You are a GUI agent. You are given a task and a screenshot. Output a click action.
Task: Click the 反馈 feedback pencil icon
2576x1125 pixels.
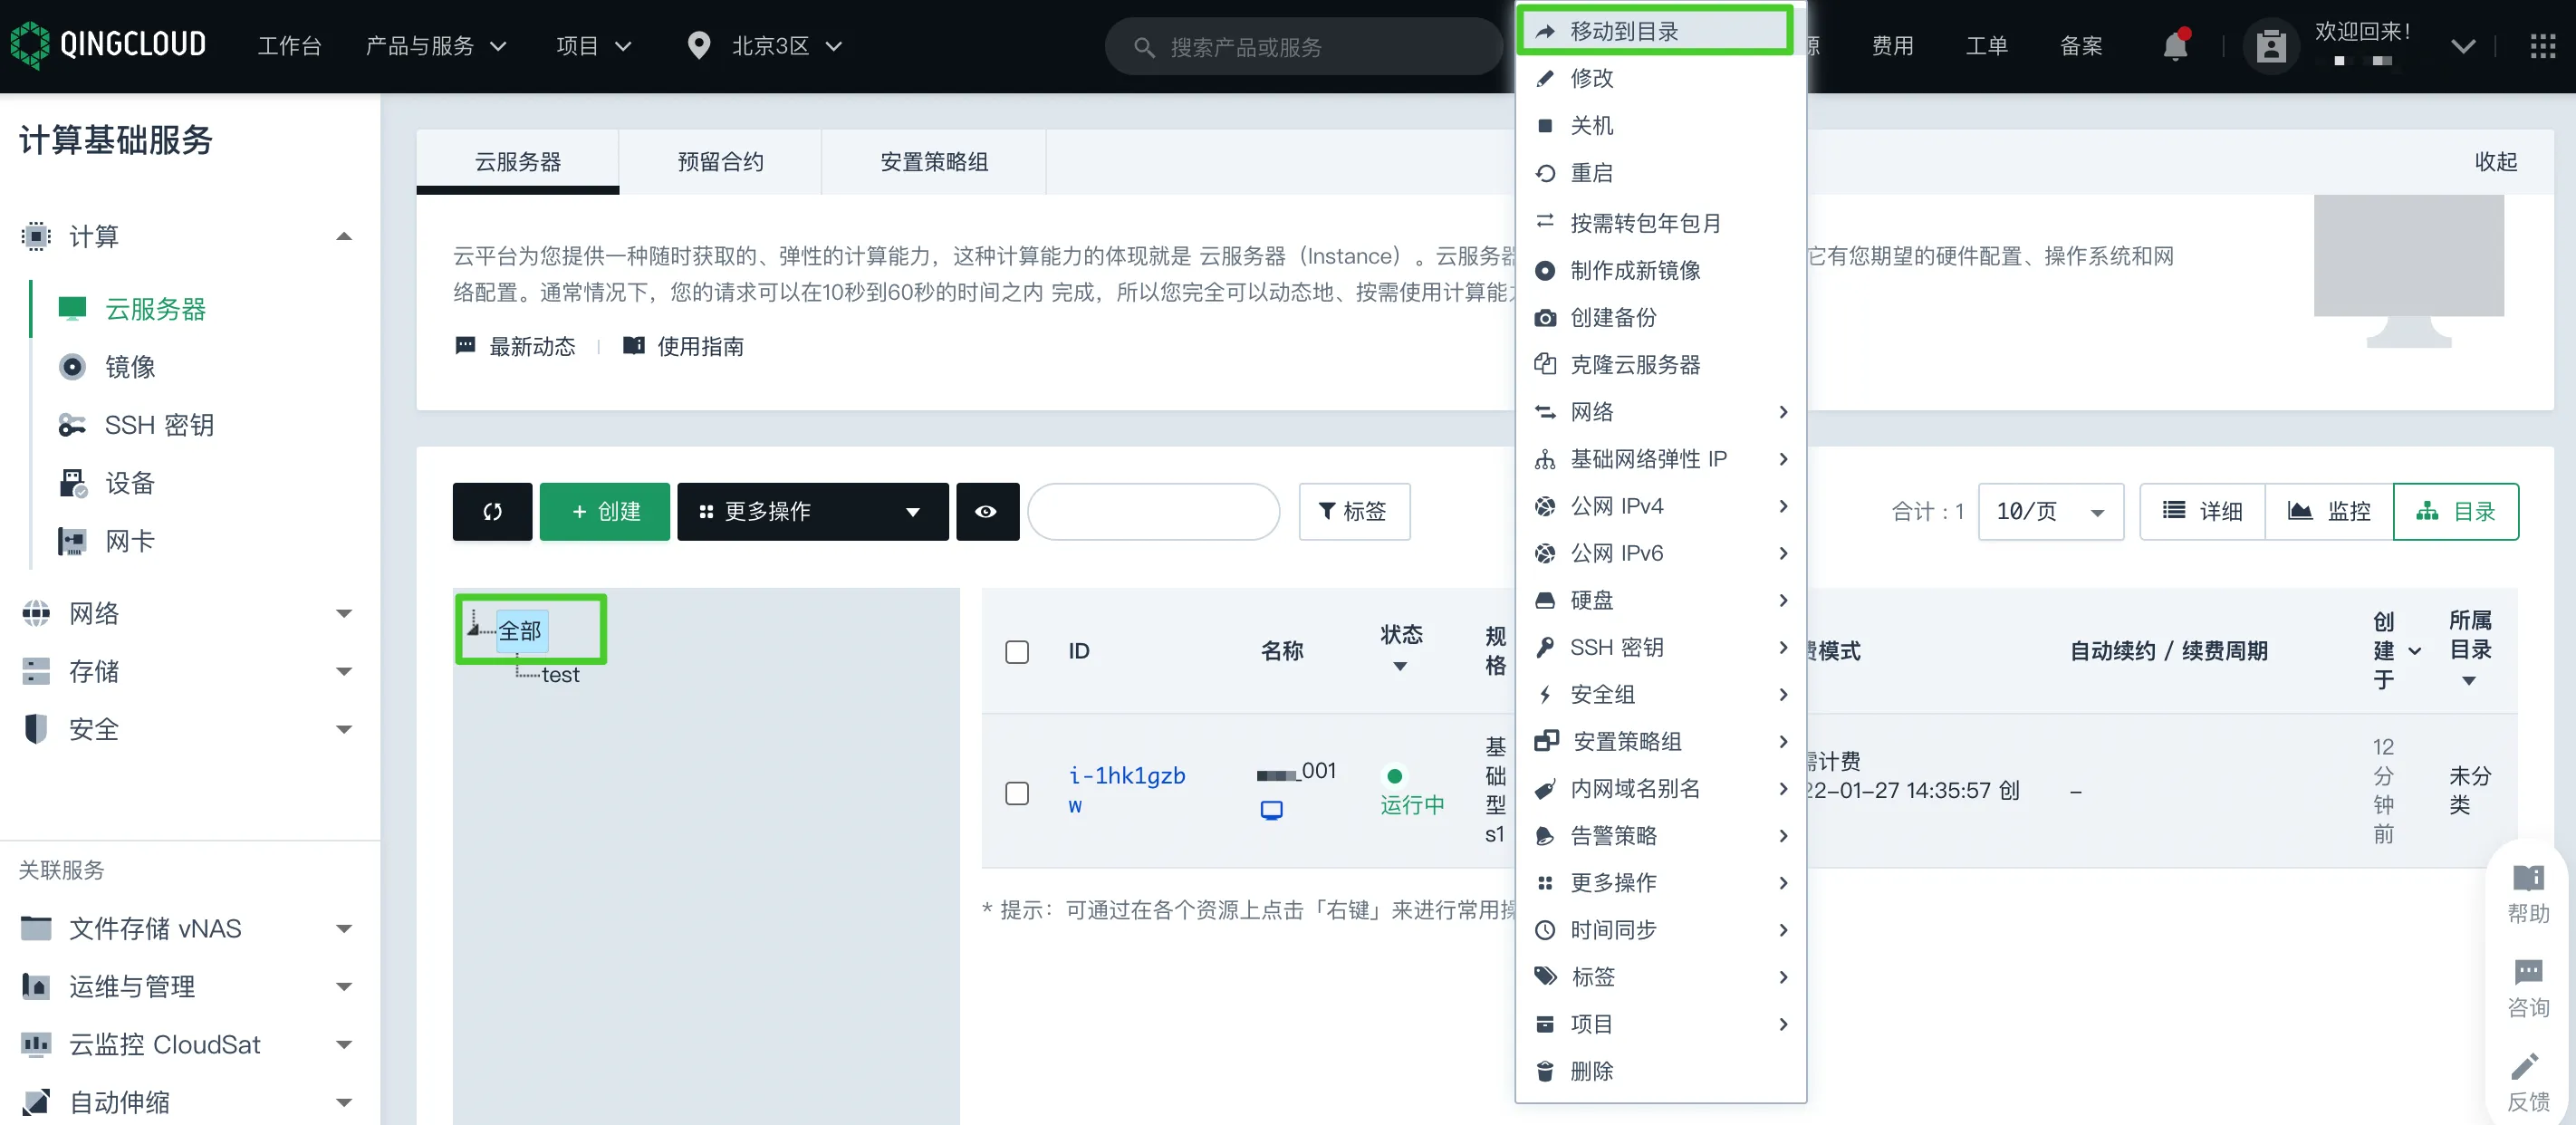coord(2526,1066)
